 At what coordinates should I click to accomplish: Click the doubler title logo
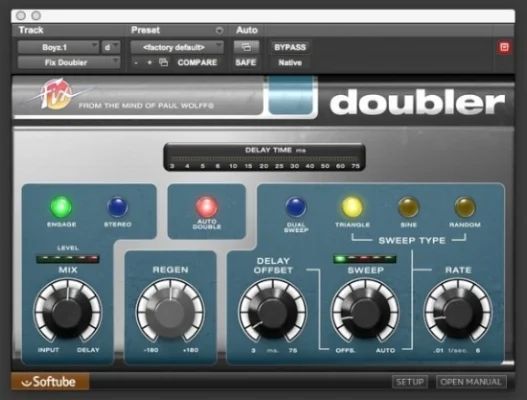click(x=417, y=102)
